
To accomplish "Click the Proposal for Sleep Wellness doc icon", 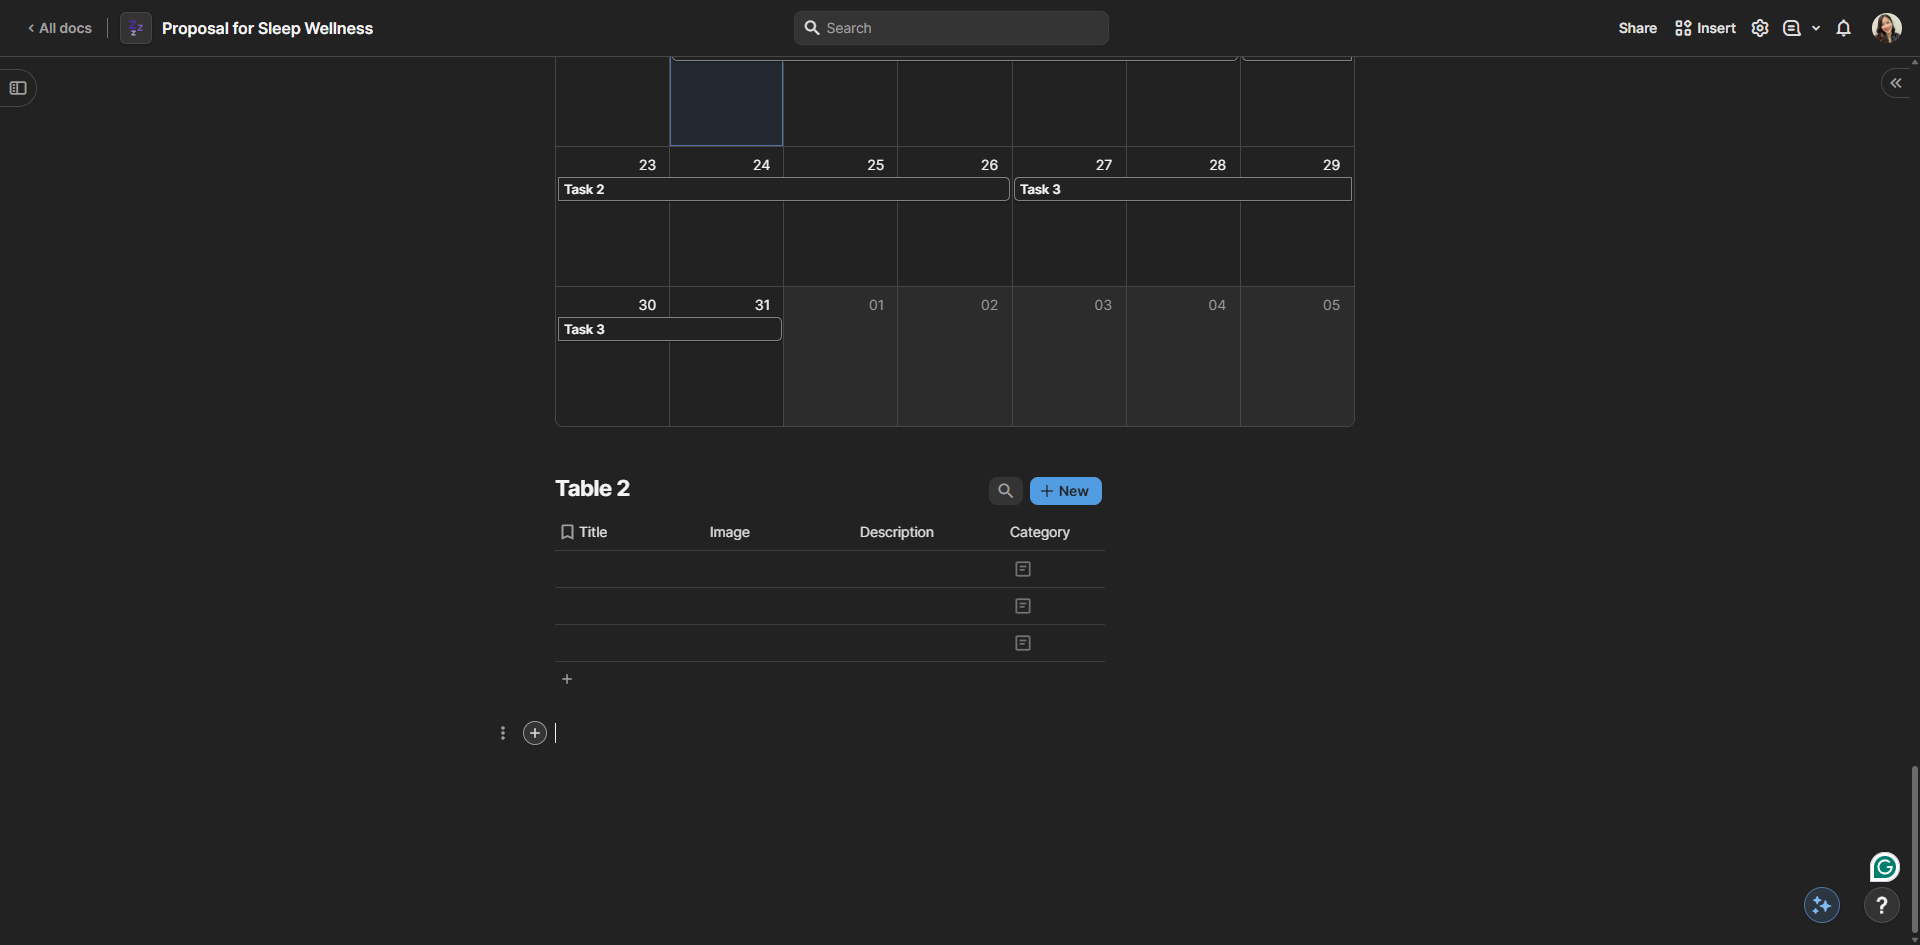I will [136, 28].
